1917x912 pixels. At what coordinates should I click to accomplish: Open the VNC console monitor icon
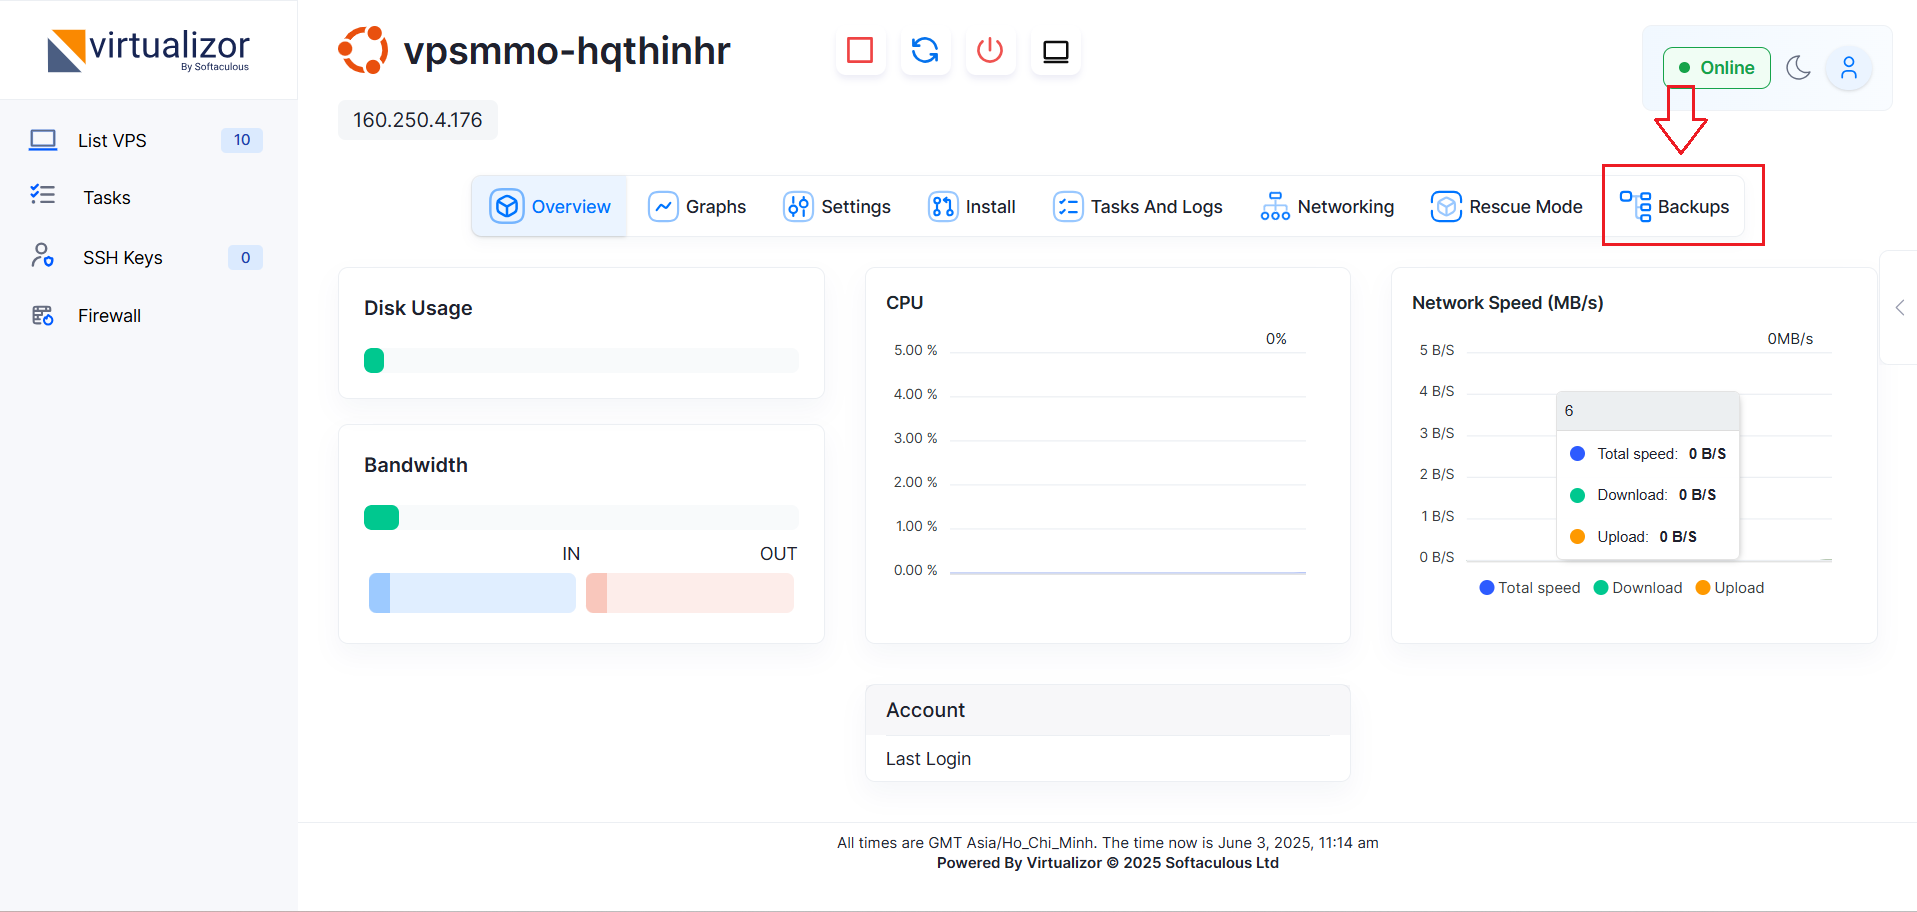[1055, 51]
